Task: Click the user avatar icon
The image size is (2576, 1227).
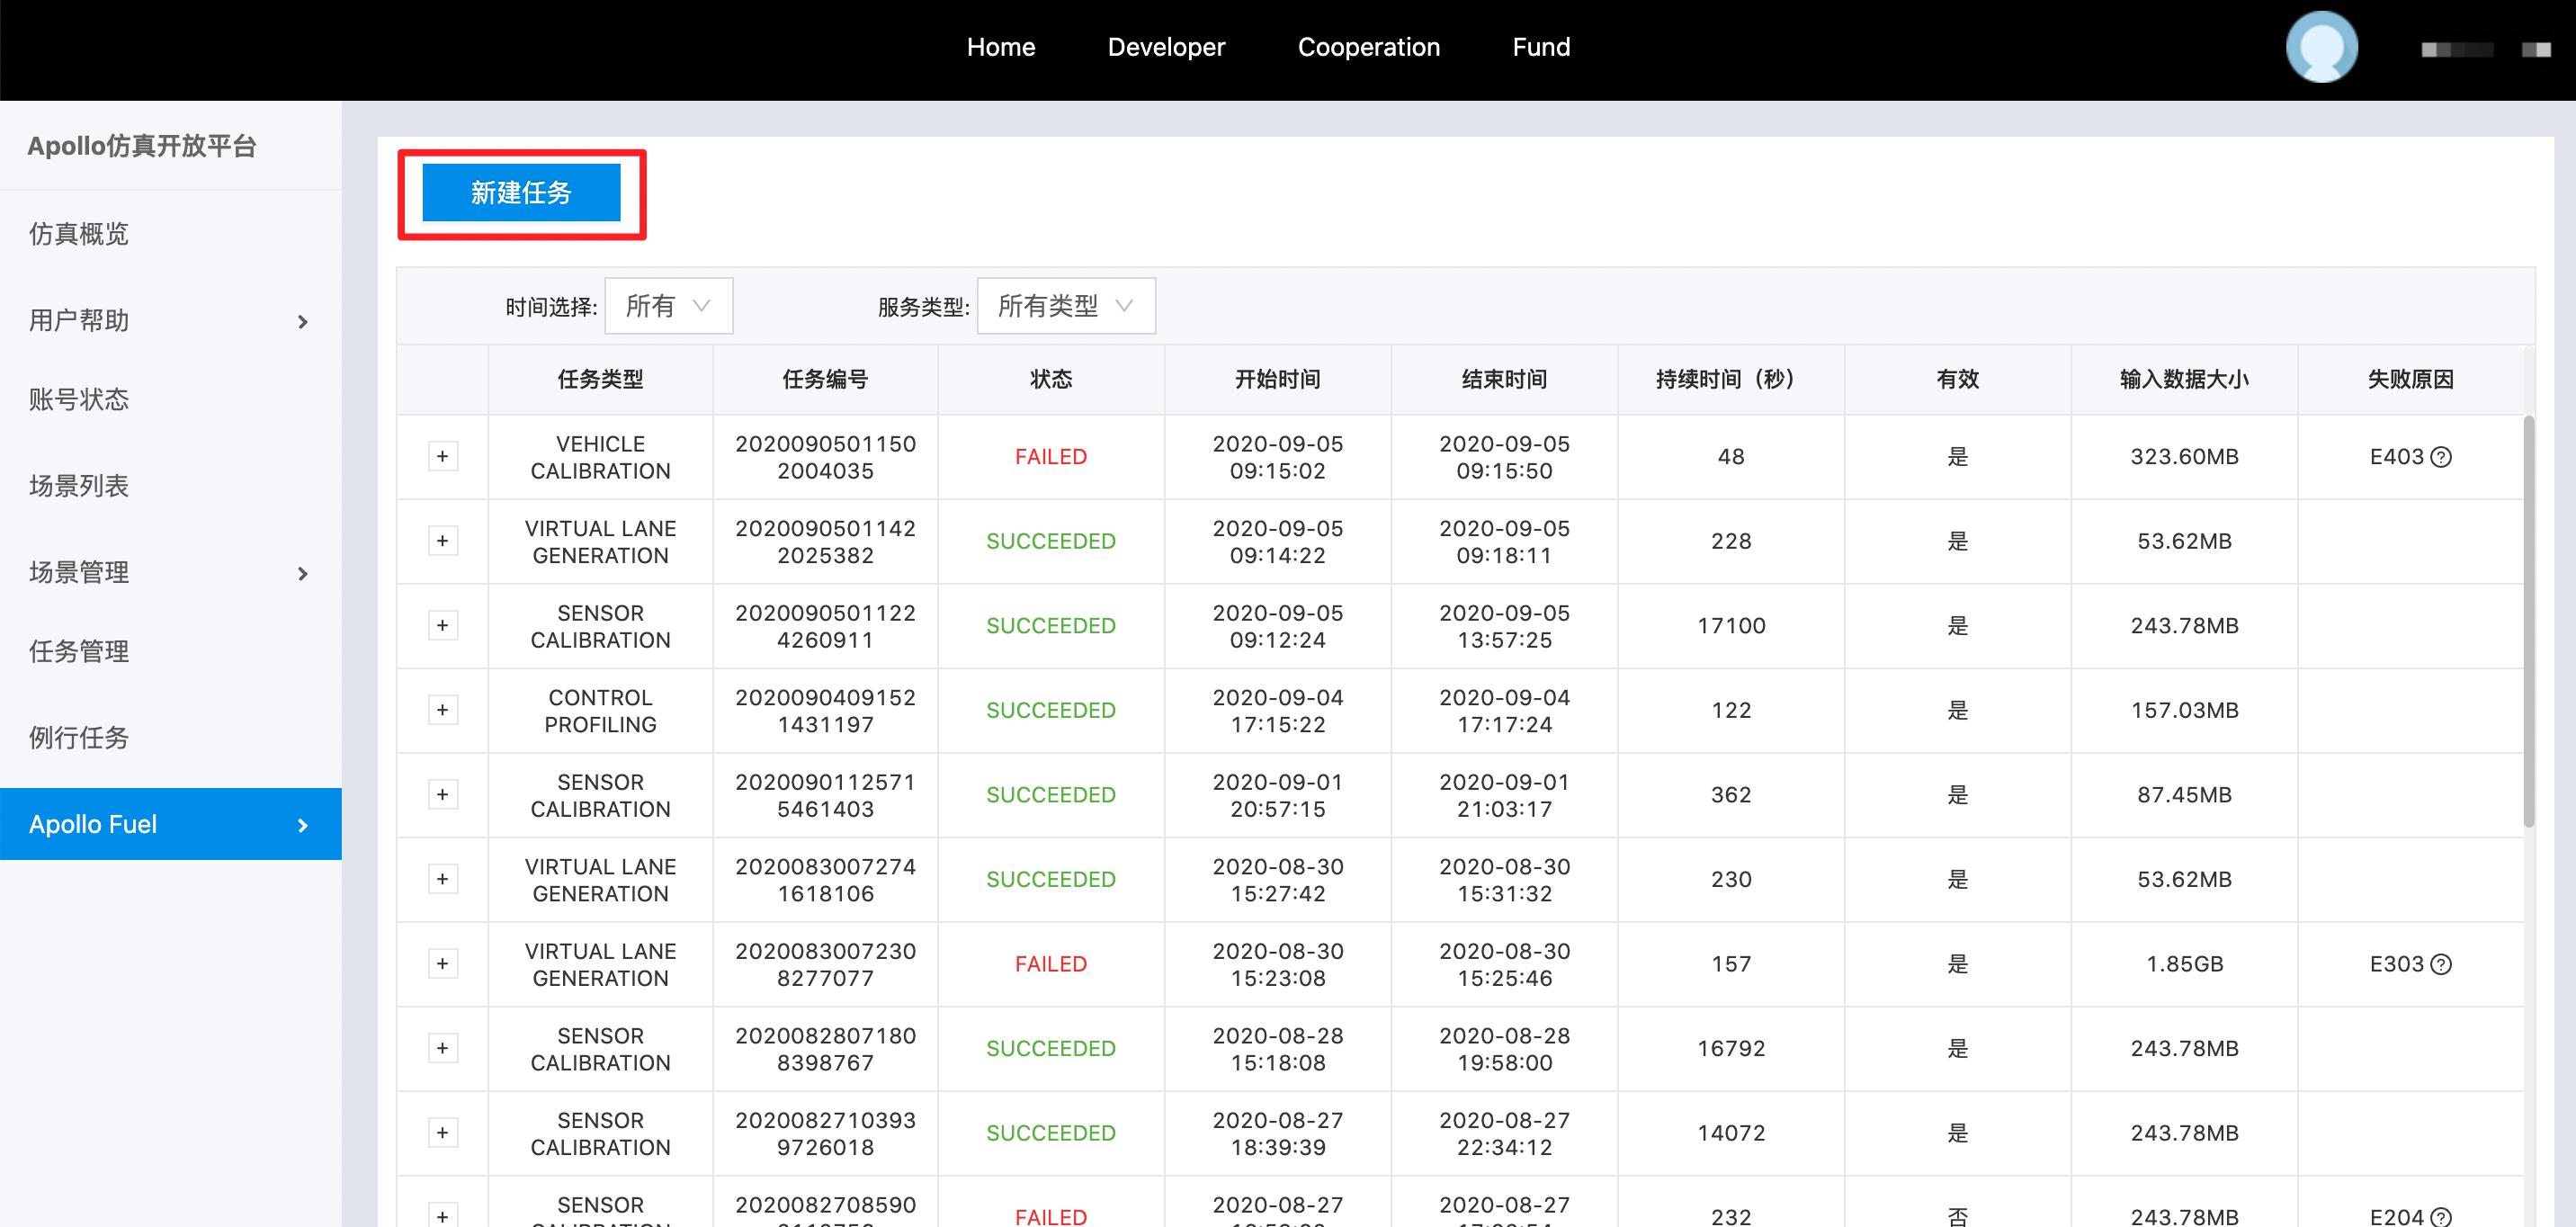Action: point(2322,47)
